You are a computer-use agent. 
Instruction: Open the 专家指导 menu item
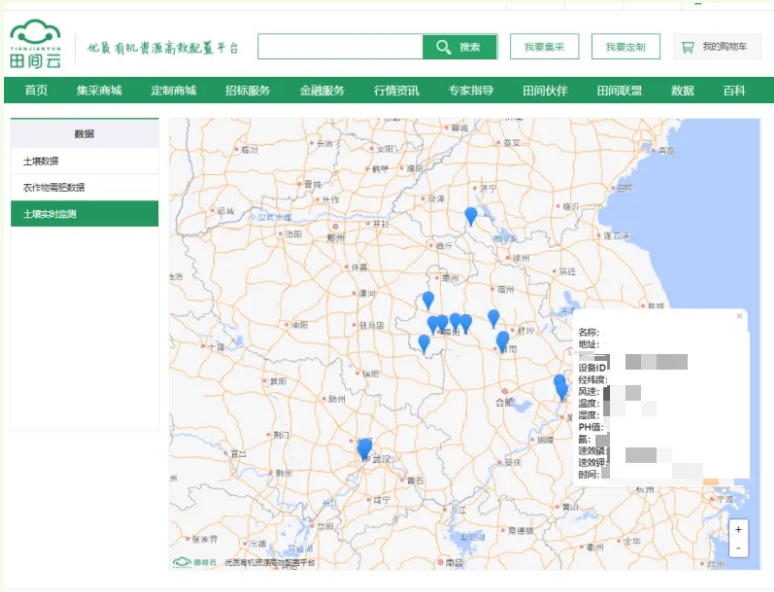coord(470,91)
